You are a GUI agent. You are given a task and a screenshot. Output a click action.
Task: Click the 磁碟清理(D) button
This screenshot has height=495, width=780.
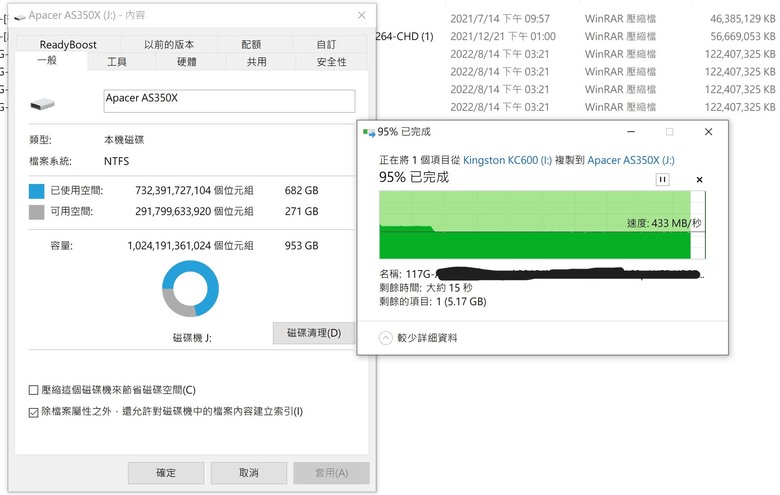click(x=314, y=333)
